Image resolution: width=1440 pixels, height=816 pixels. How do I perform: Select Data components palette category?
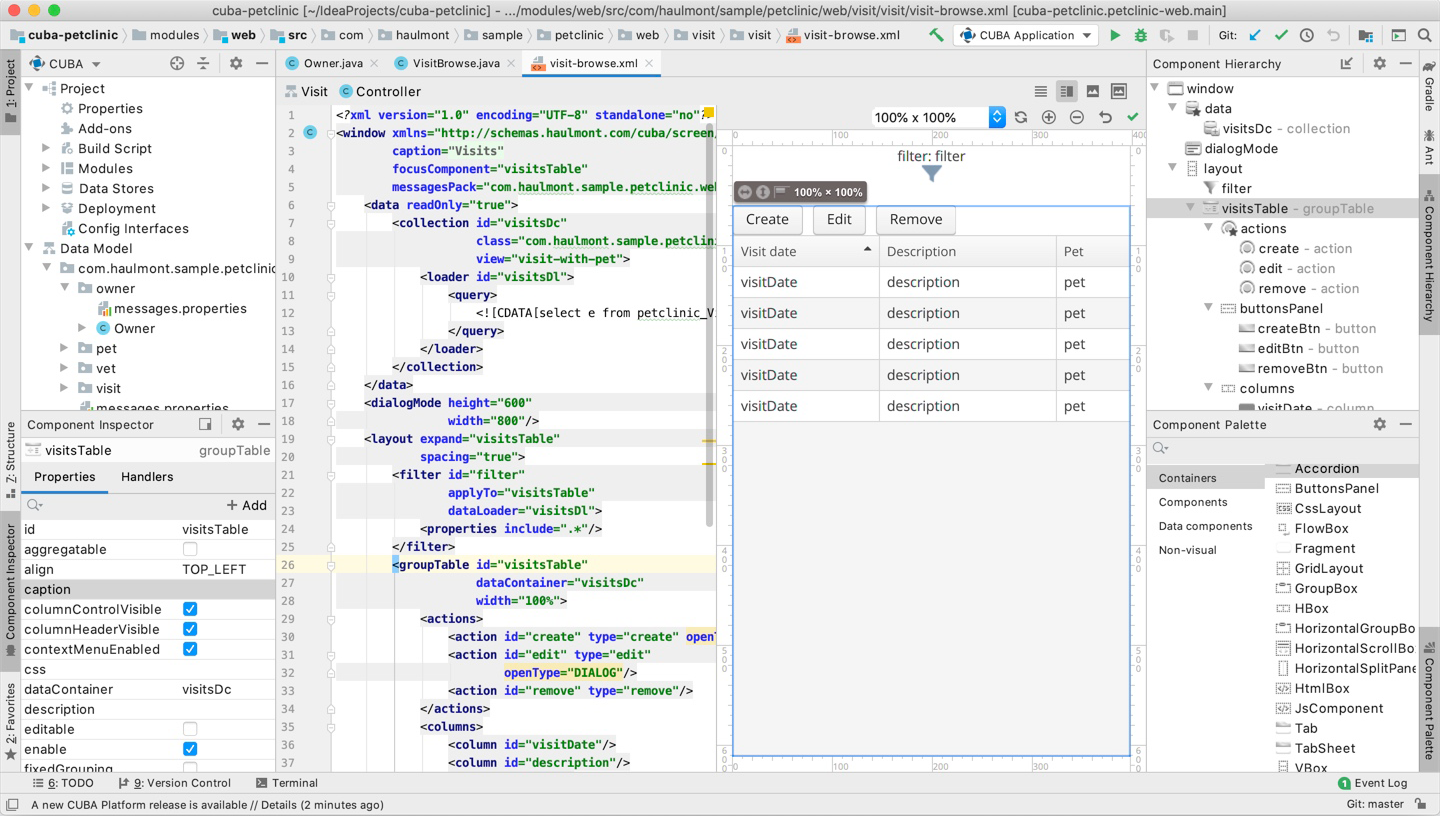(1205, 526)
